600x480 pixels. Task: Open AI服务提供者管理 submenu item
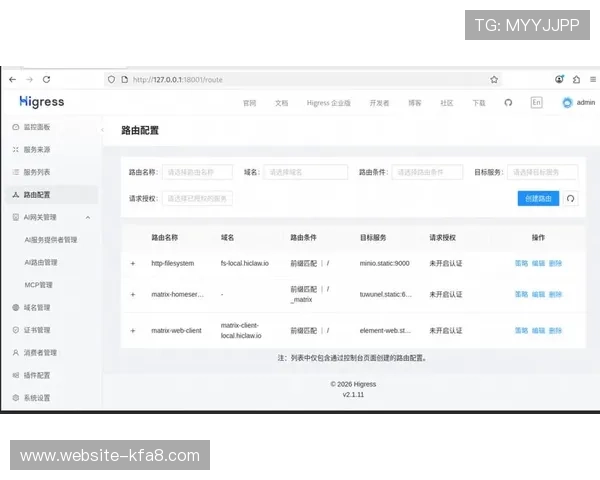click(x=51, y=240)
